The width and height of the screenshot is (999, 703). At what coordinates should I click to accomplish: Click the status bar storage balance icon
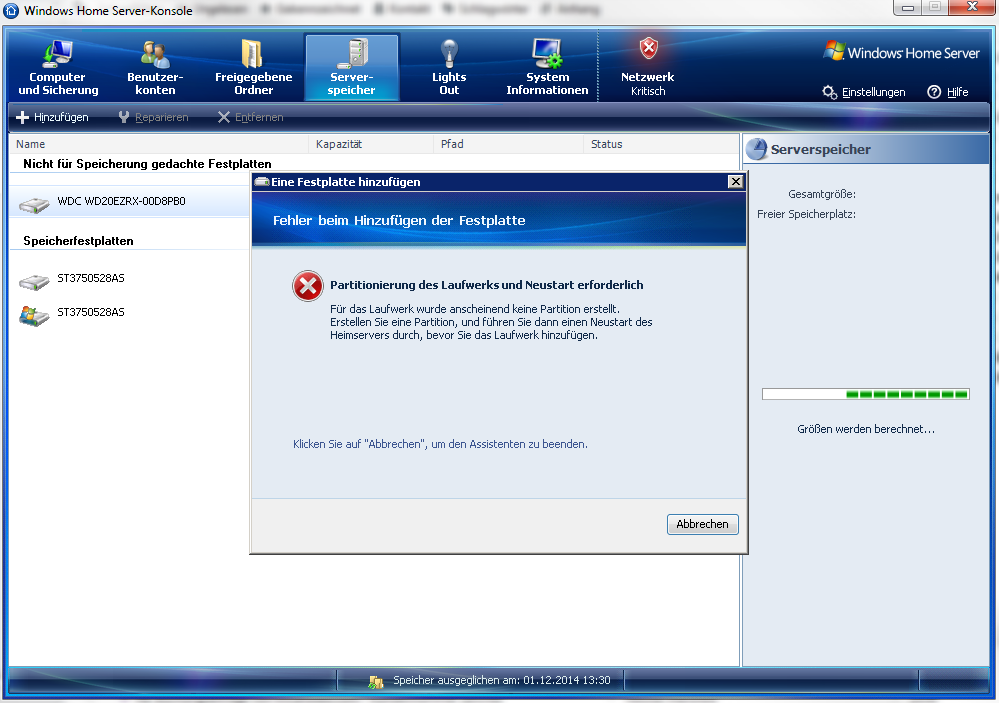point(376,682)
